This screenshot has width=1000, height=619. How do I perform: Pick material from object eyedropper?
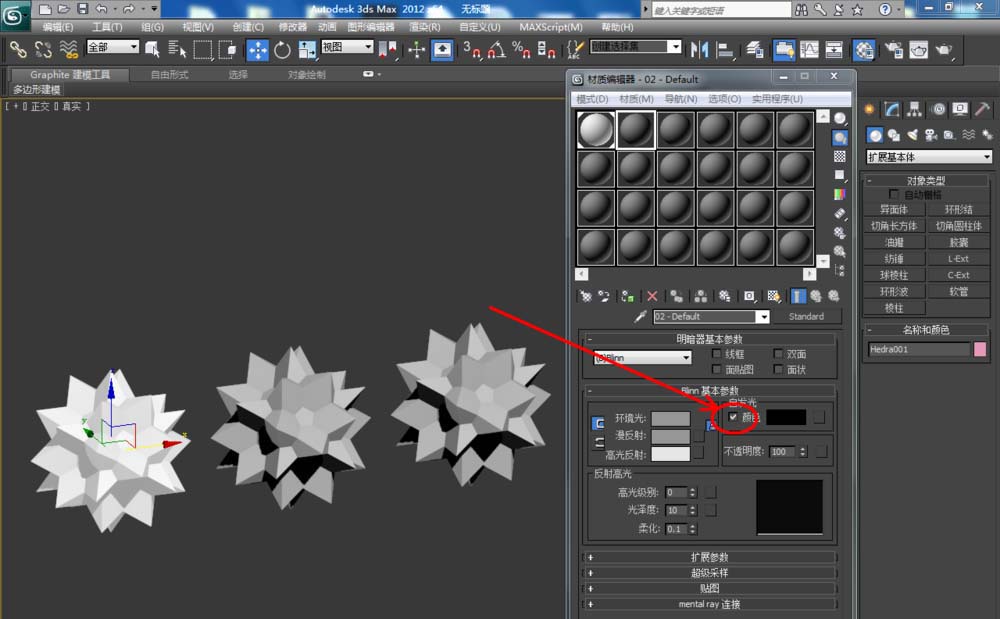[640, 317]
